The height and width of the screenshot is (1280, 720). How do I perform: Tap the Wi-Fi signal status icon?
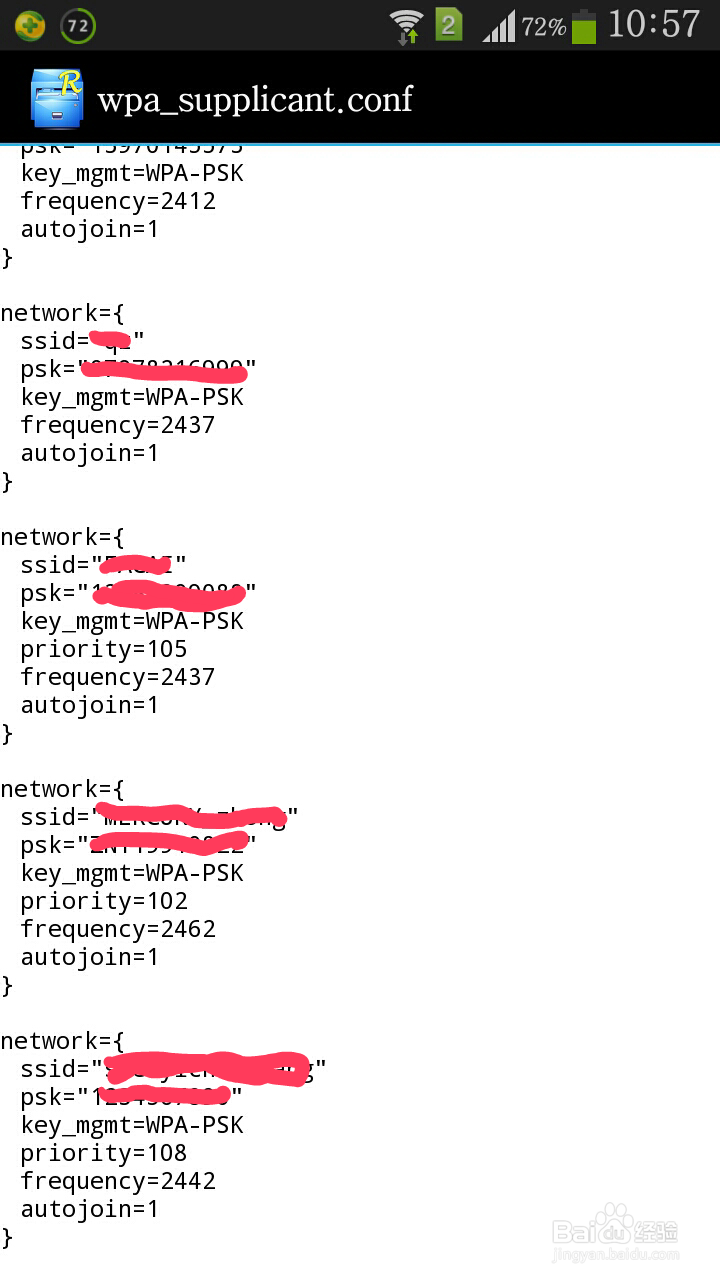406,26
